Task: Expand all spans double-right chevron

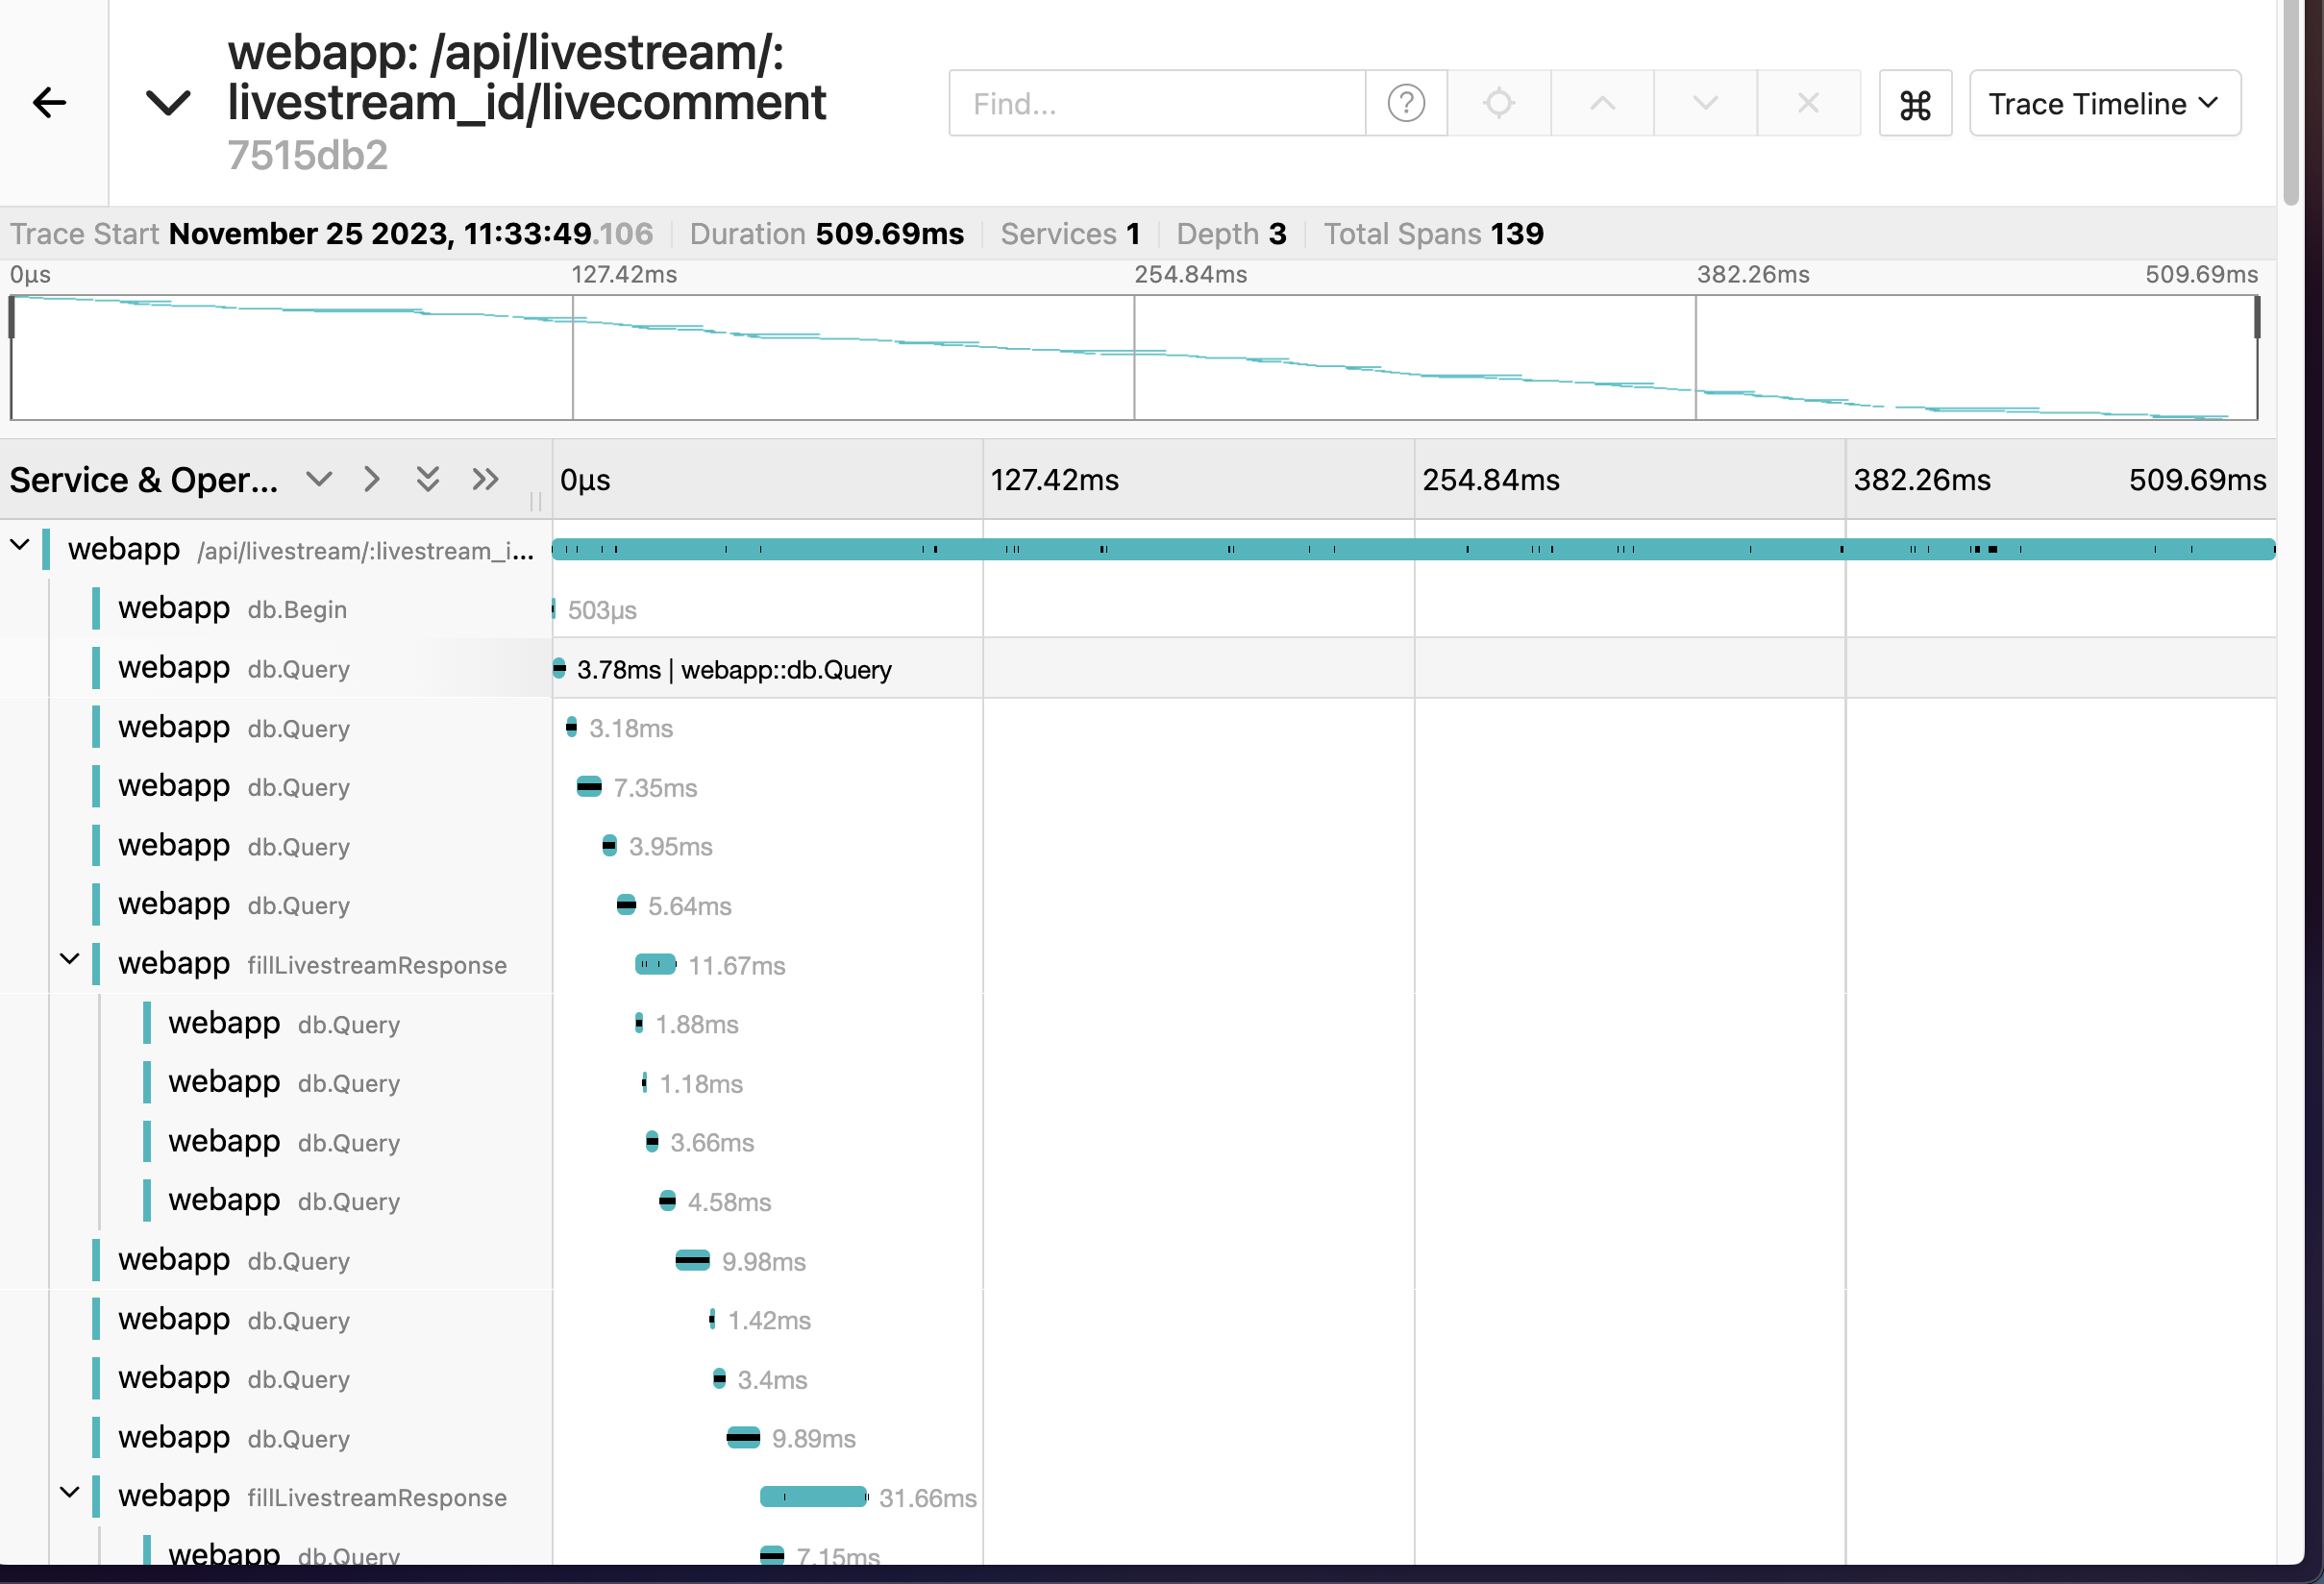Action: coord(485,479)
